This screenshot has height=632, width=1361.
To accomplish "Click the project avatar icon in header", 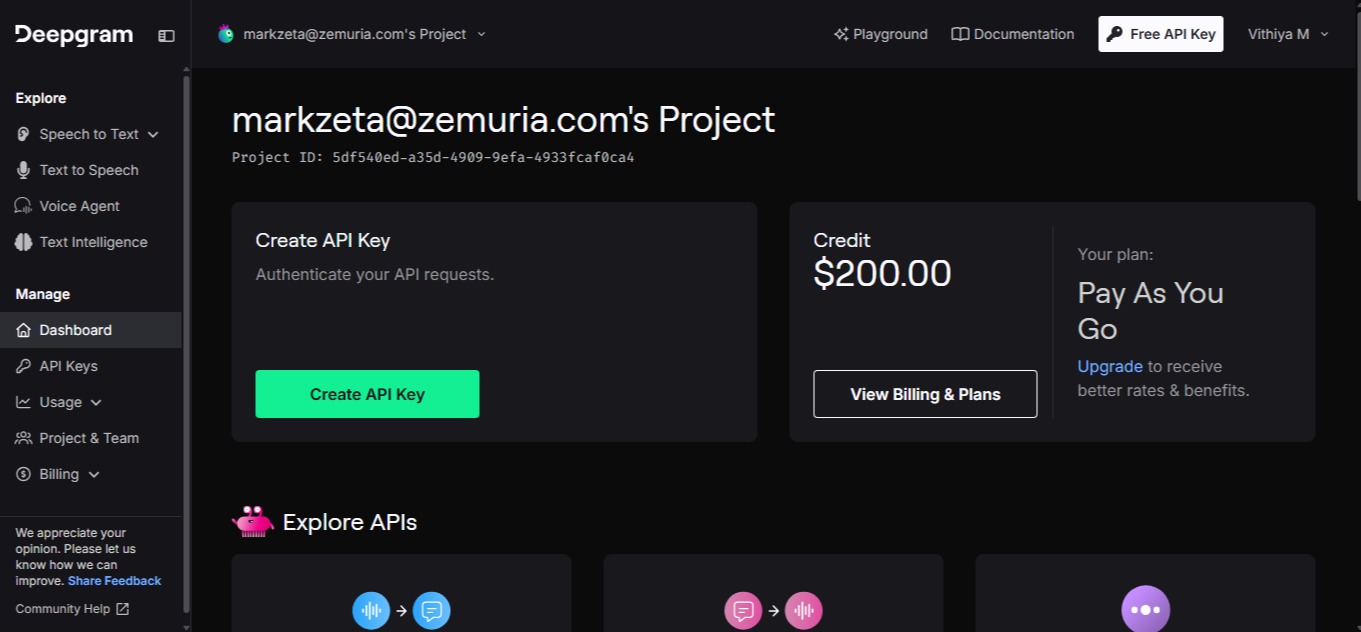I will click(x=226, y=34).
